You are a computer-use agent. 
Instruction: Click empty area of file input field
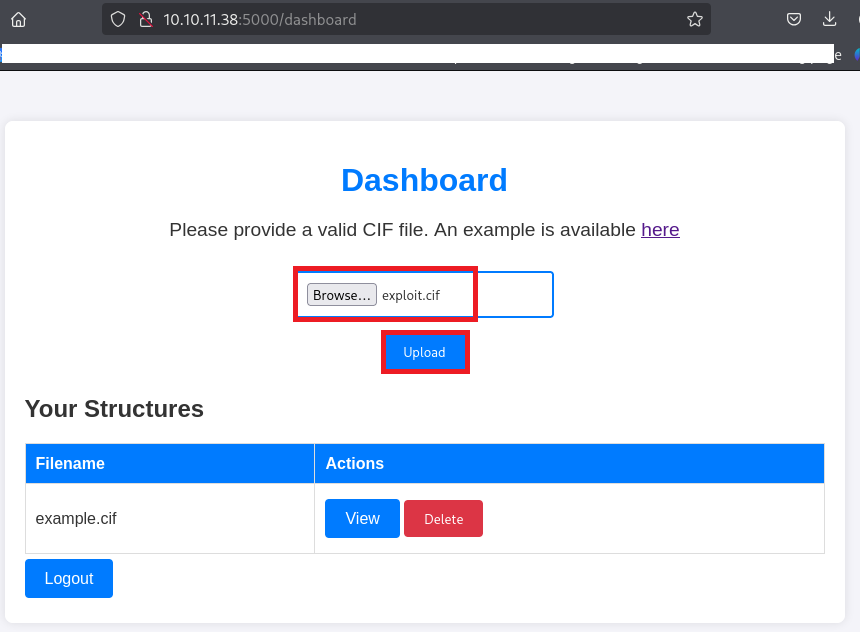[x=514, y=295]
